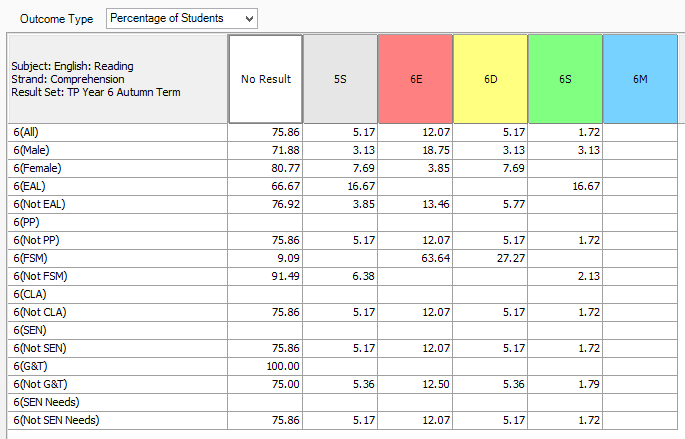Select the 6(FSM) row label

[118, 258]
